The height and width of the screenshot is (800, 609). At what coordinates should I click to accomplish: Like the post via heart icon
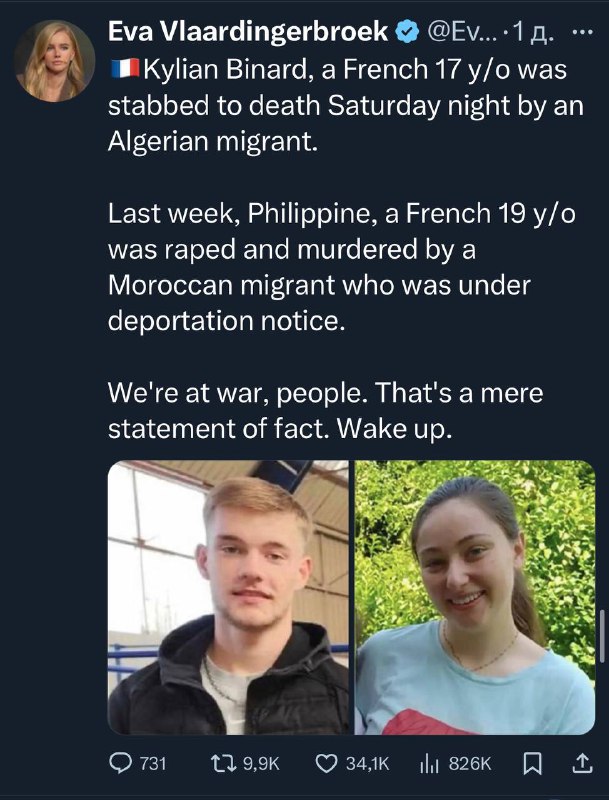pos(326,763)
